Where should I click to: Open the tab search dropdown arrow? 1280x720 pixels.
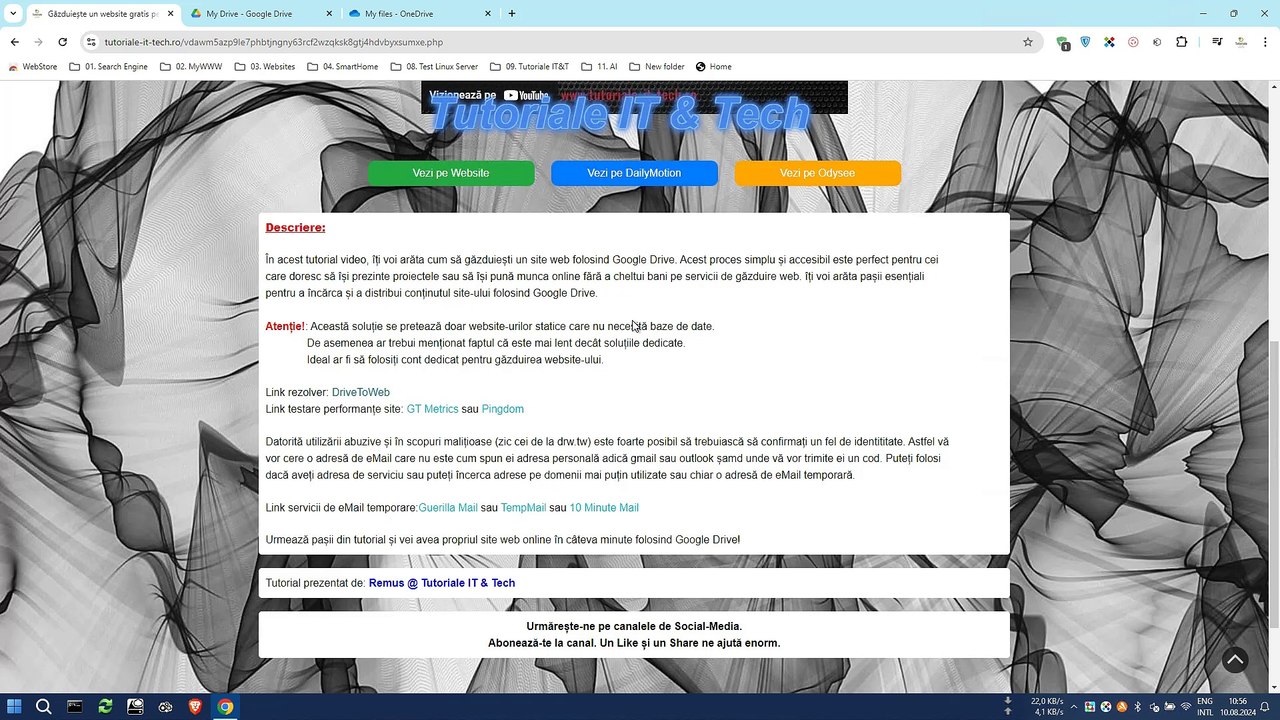13,14
